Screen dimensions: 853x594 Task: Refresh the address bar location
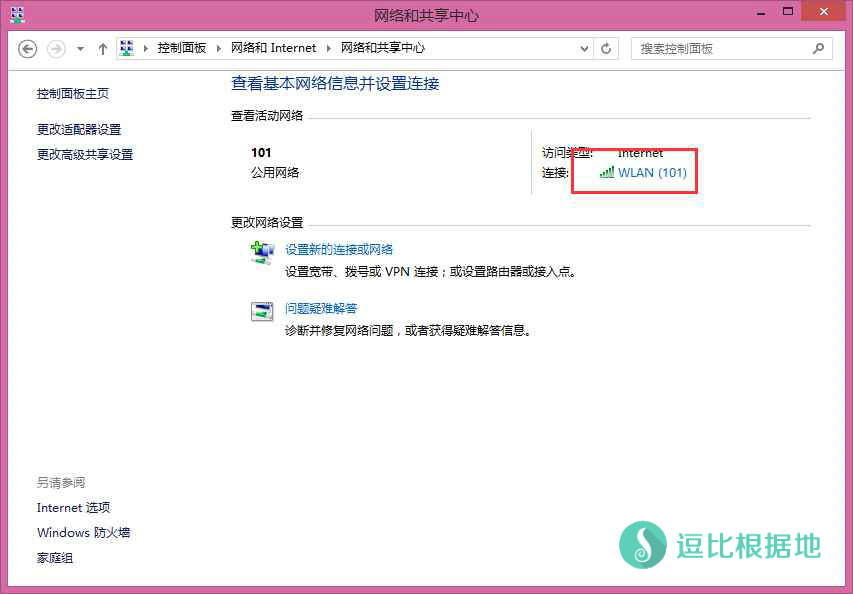pos(606,48)
